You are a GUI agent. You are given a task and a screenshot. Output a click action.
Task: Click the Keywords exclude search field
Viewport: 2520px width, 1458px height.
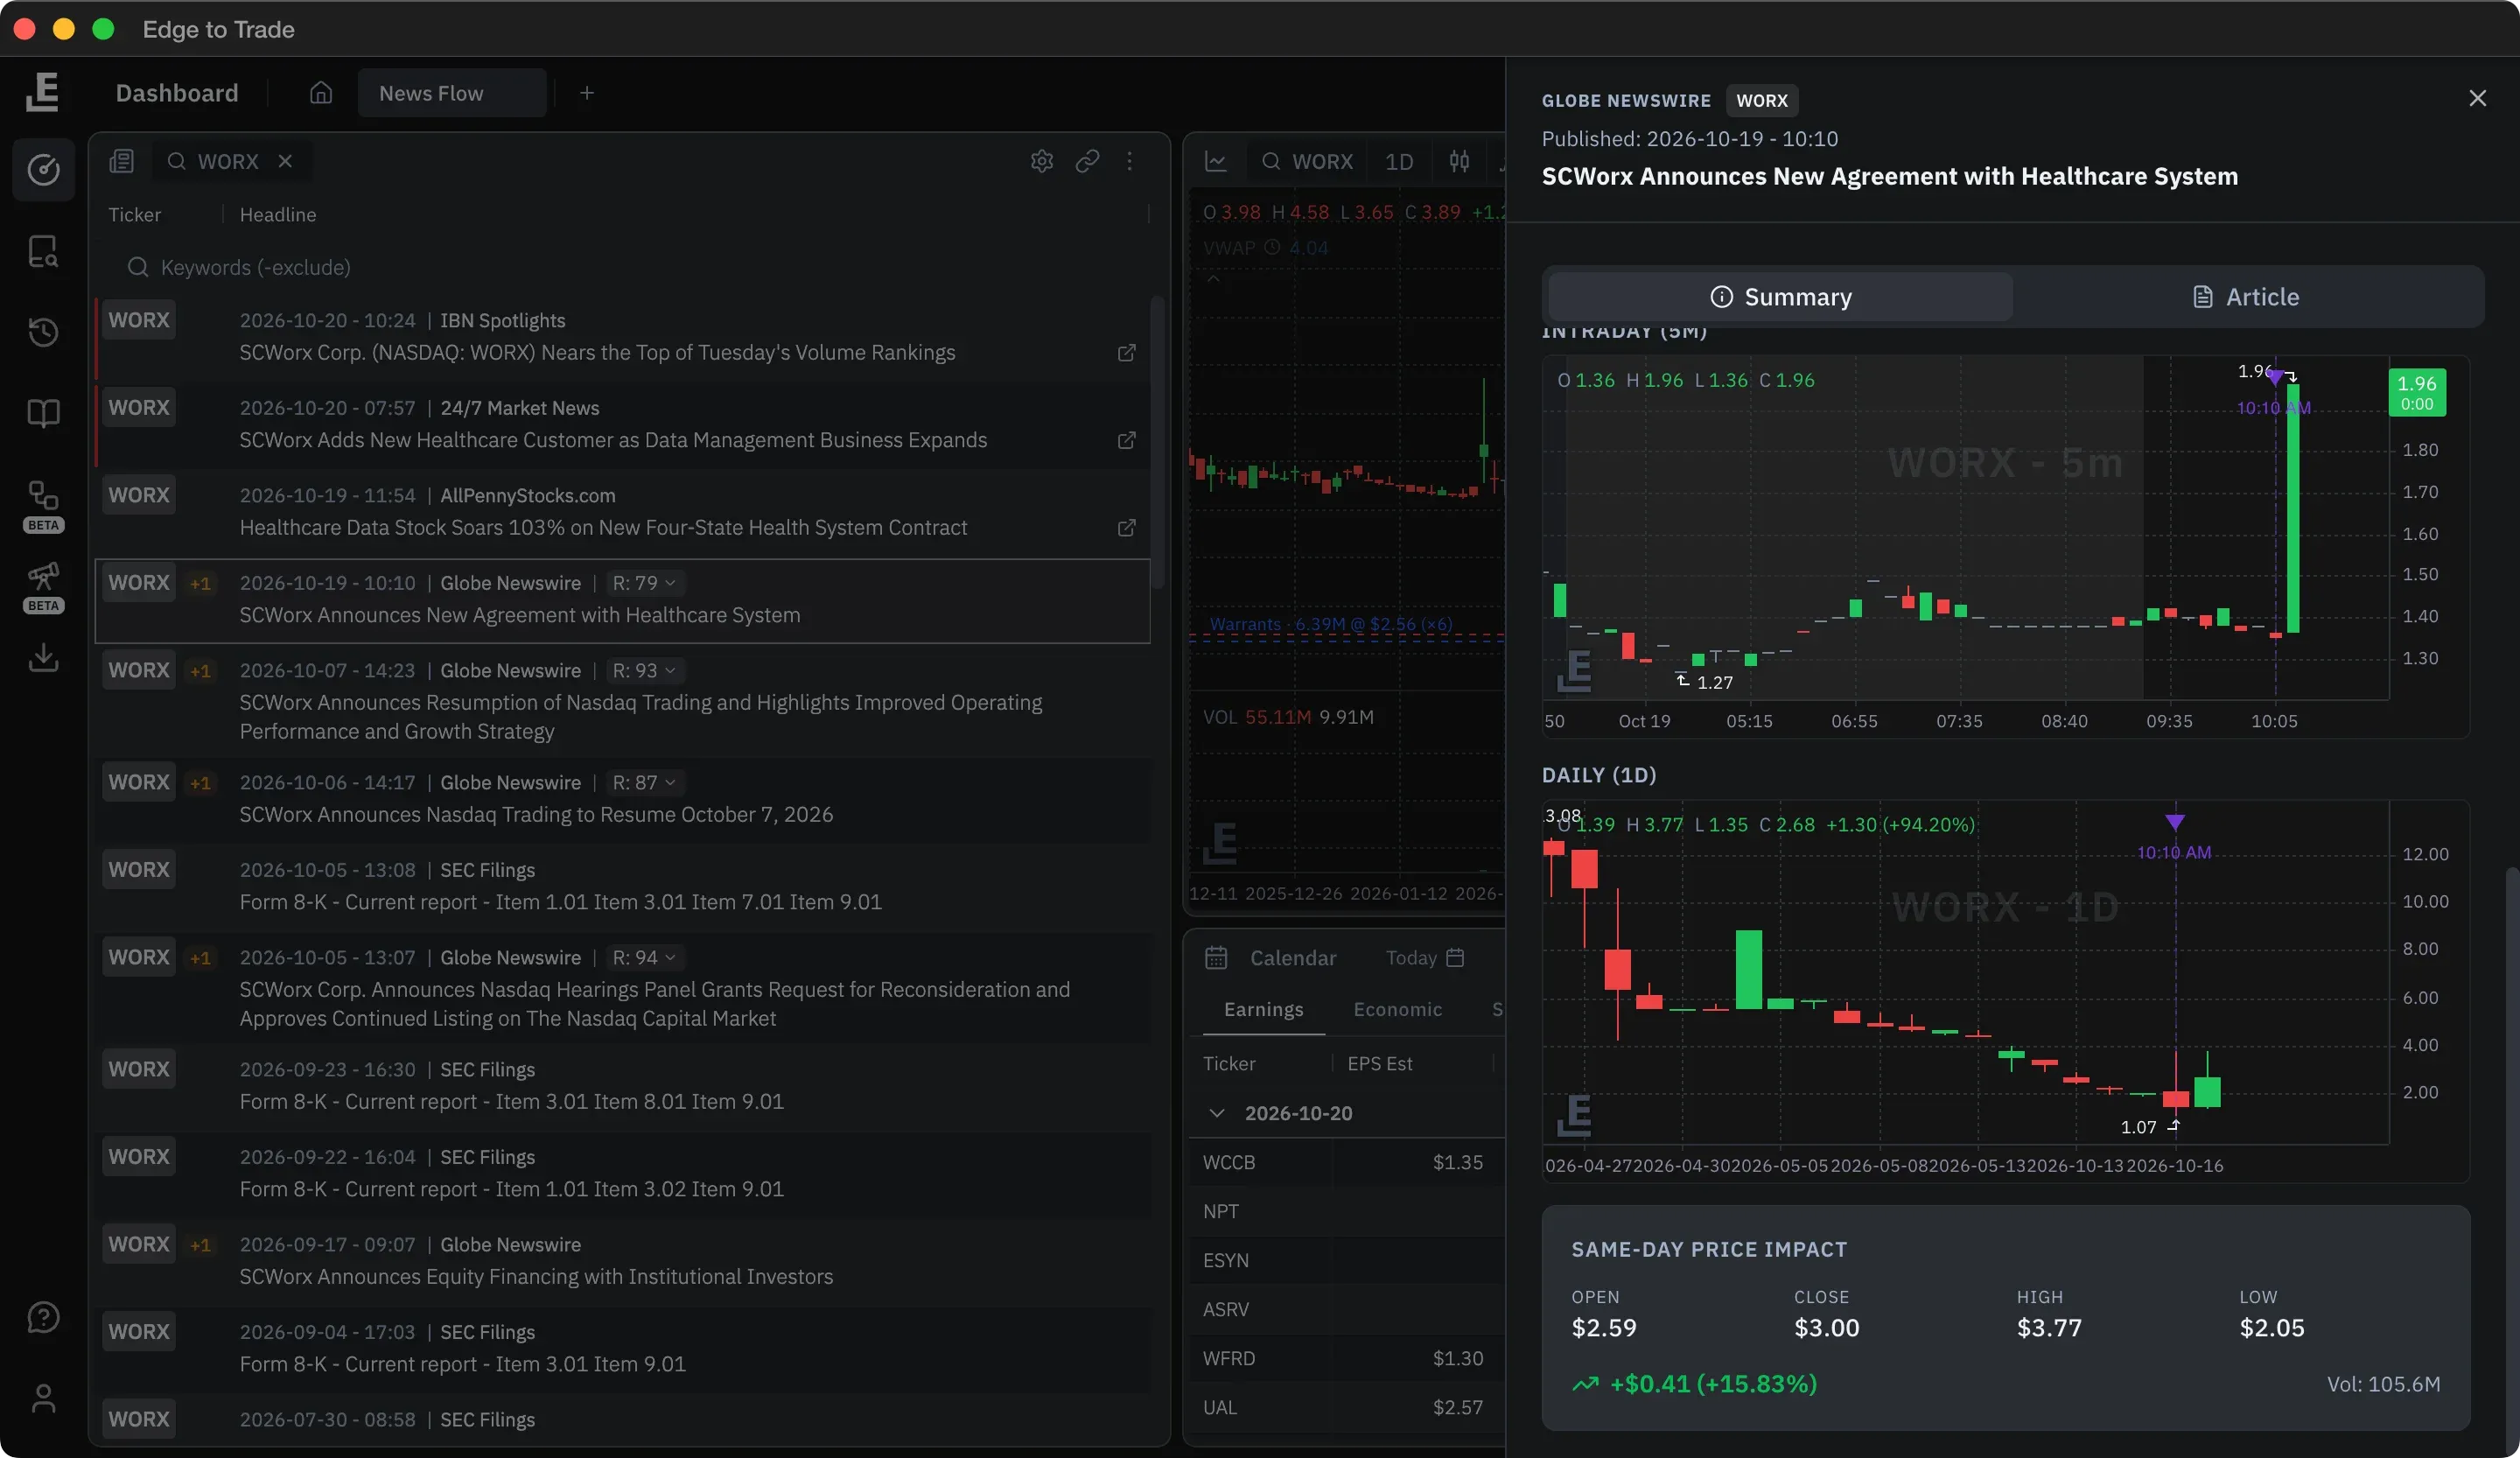[630, 268]
